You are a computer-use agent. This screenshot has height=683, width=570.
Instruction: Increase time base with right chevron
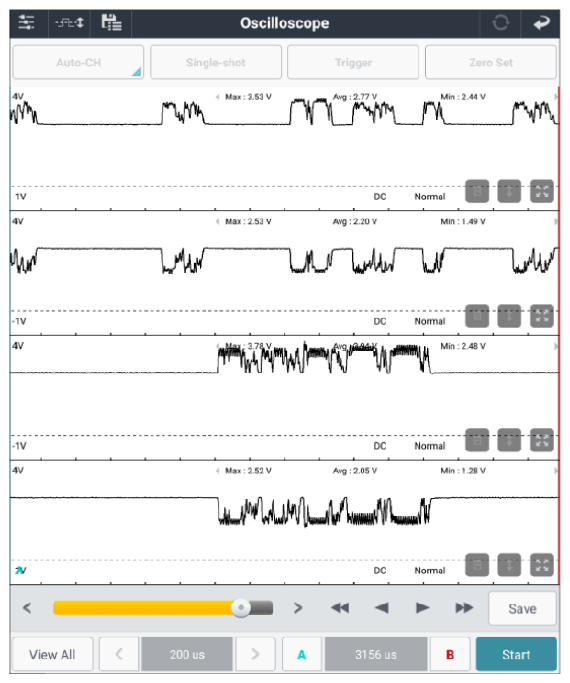point(255,654)
